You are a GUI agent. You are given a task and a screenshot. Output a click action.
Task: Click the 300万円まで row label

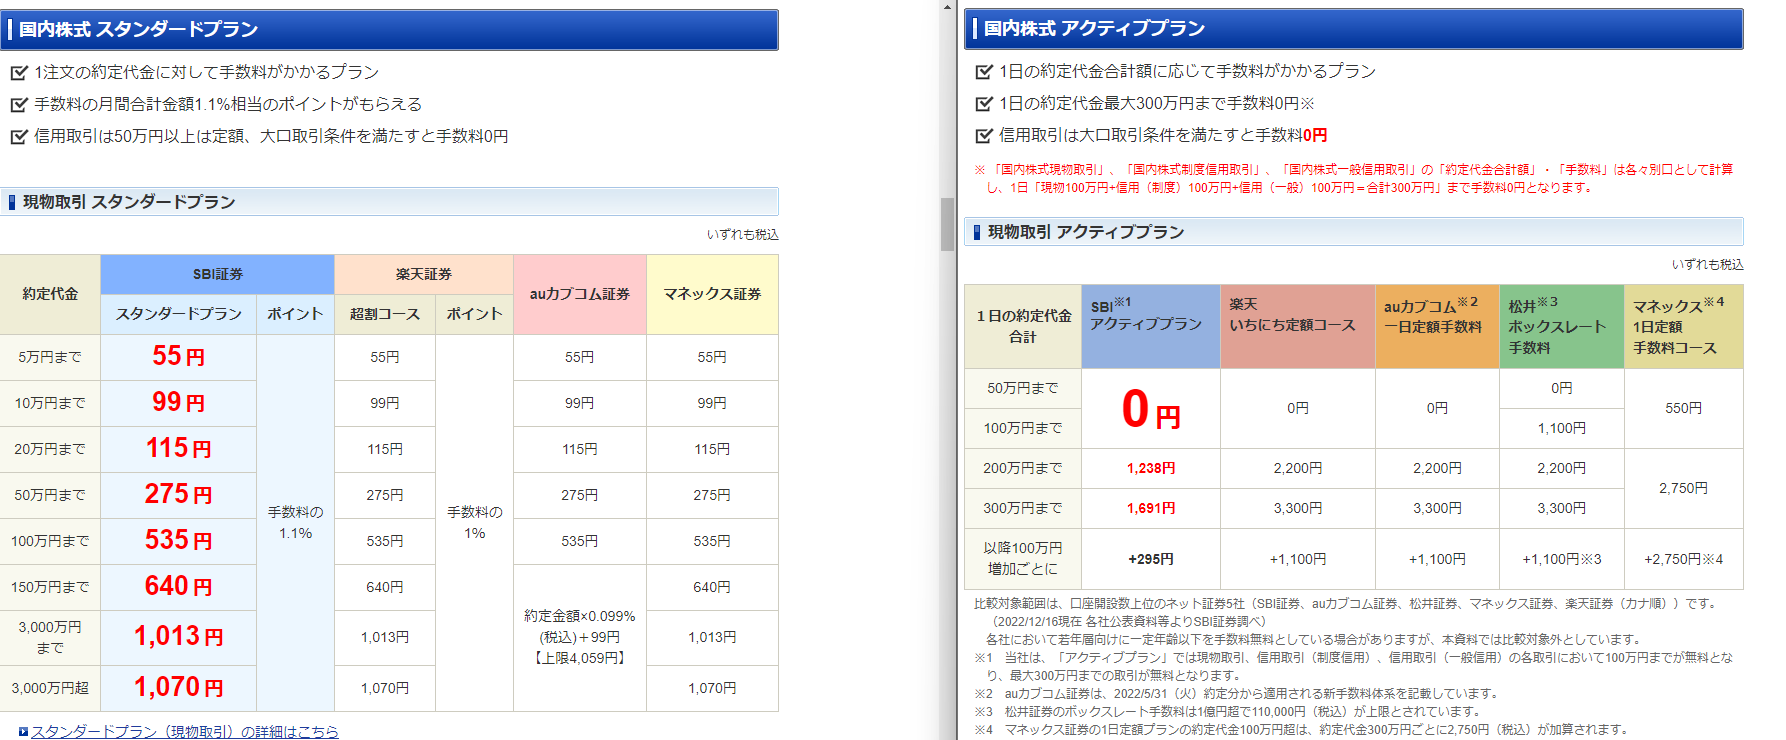pos(1023,508)
